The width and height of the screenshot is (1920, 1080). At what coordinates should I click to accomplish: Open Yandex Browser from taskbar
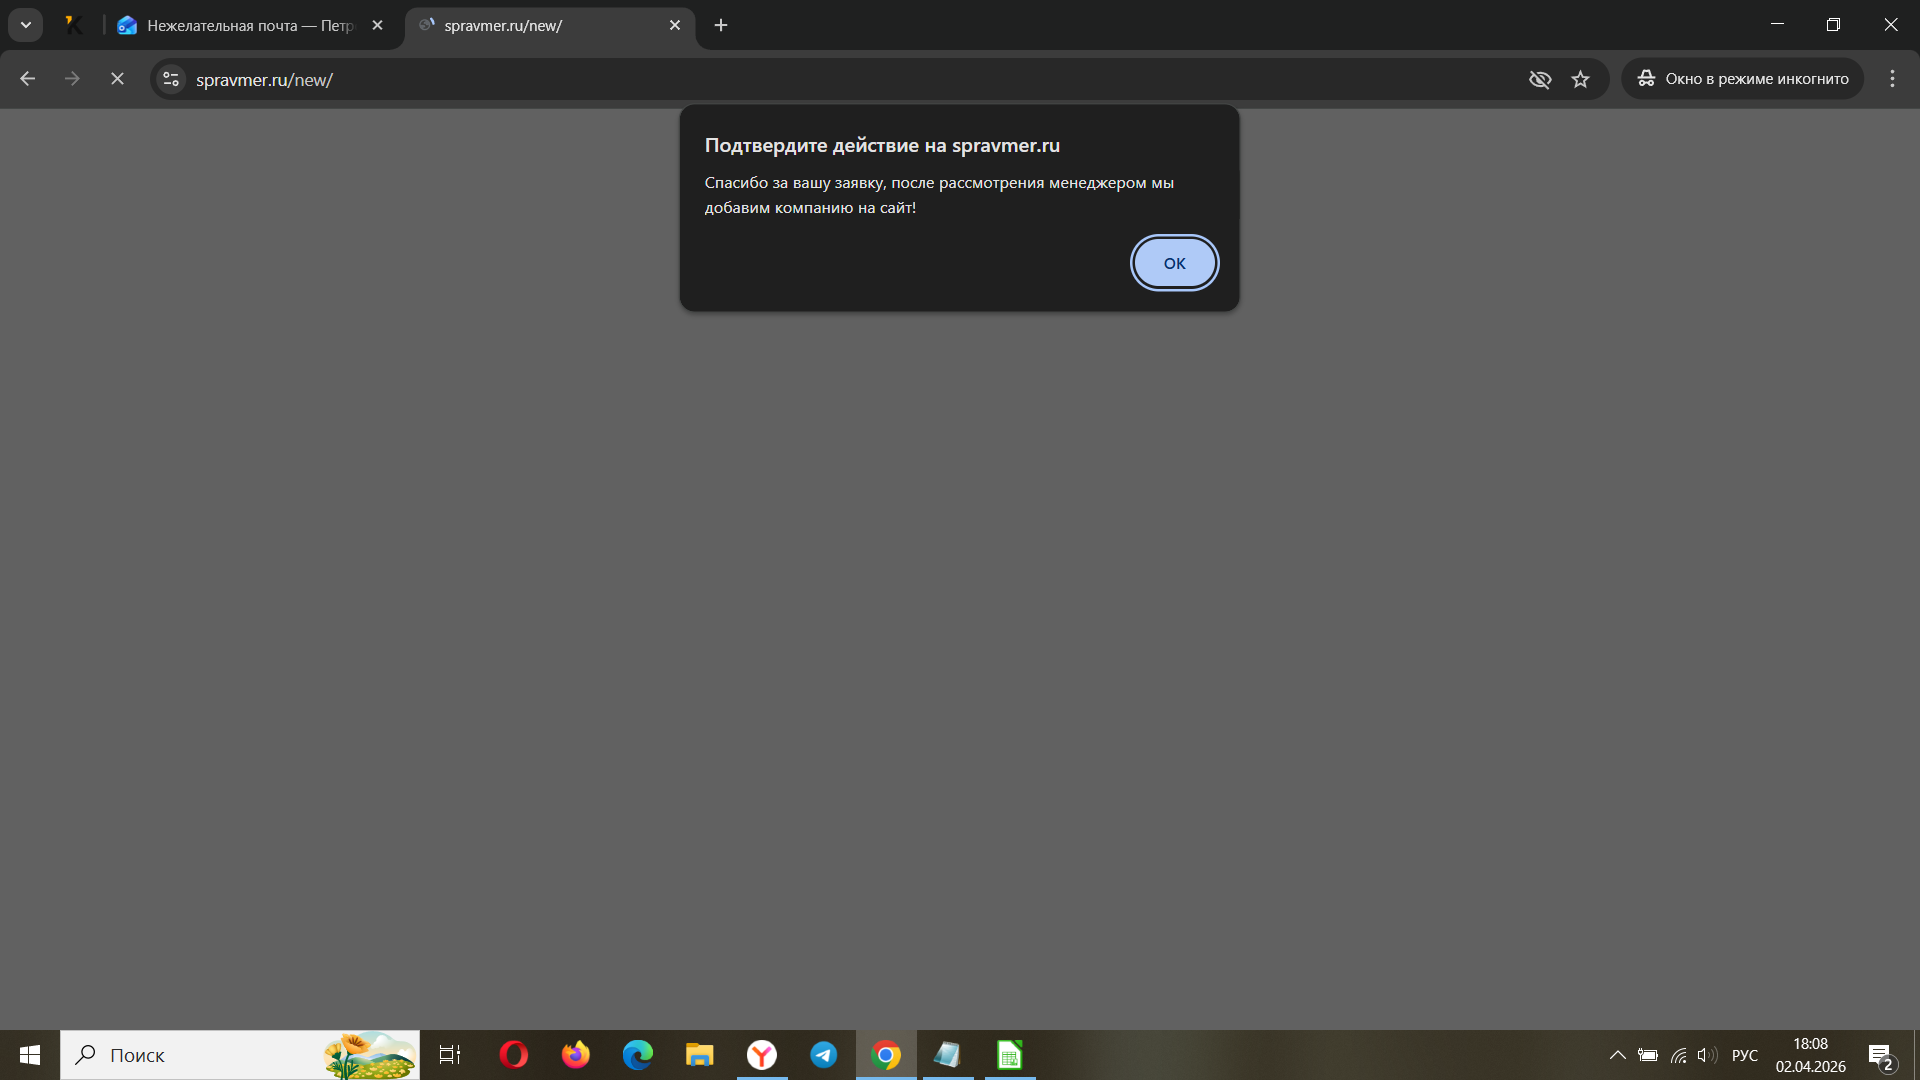point(762,1055)
